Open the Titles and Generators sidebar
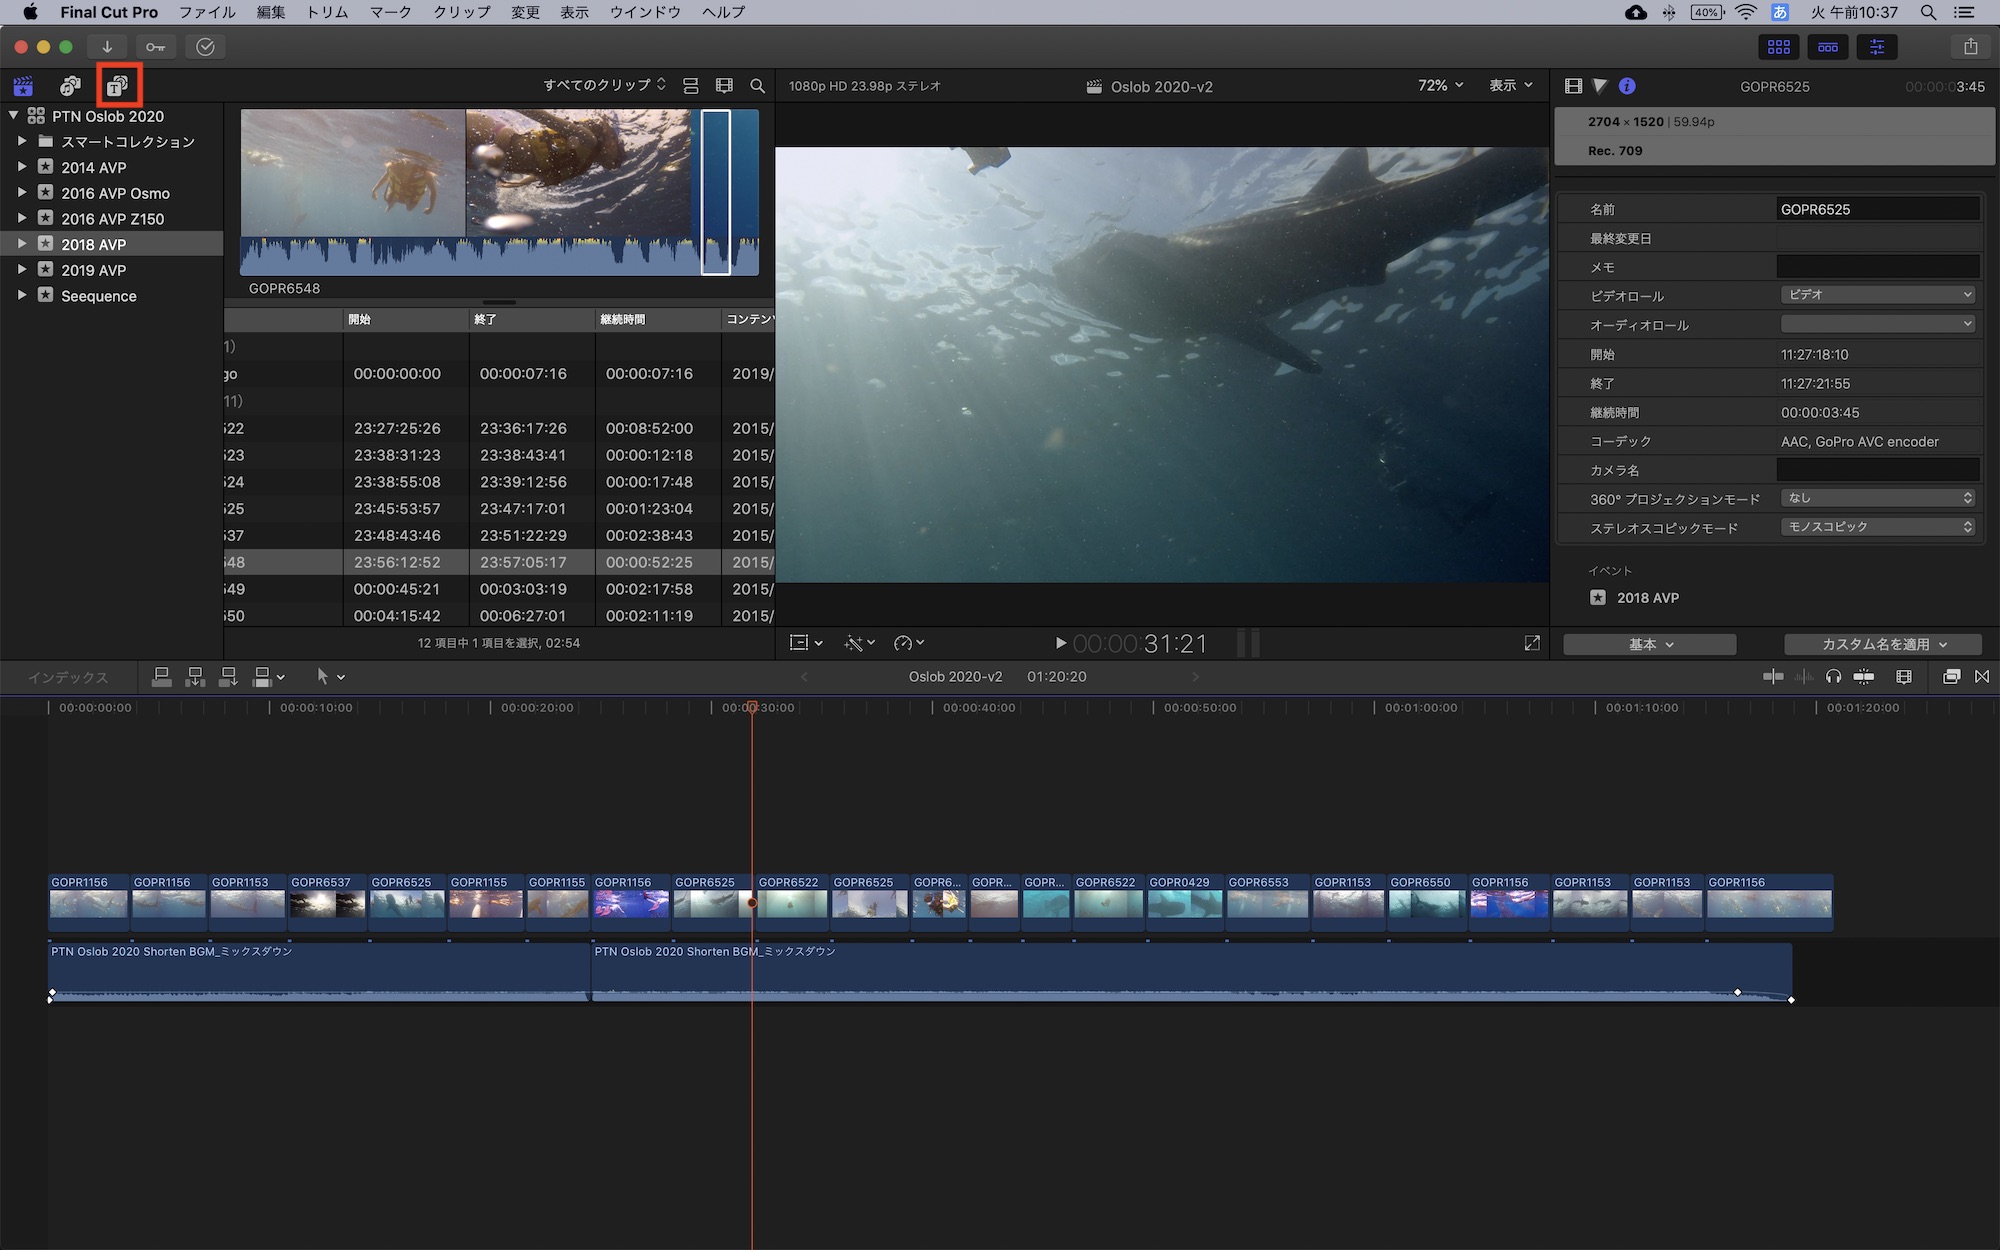Image resolution: width=2000 pixels, height=1250 pixels. (x=118, y=86)
